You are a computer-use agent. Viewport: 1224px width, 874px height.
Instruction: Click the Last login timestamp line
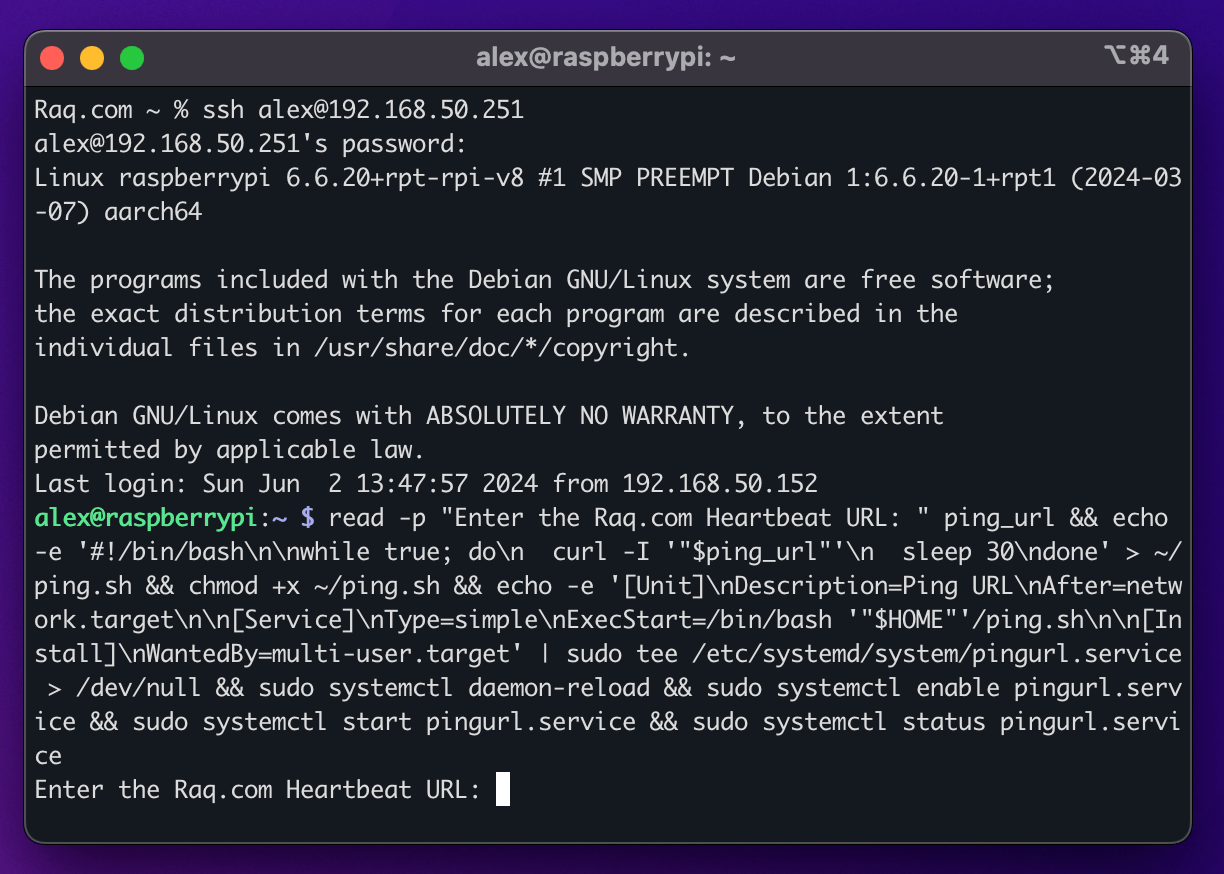[425, 483]
